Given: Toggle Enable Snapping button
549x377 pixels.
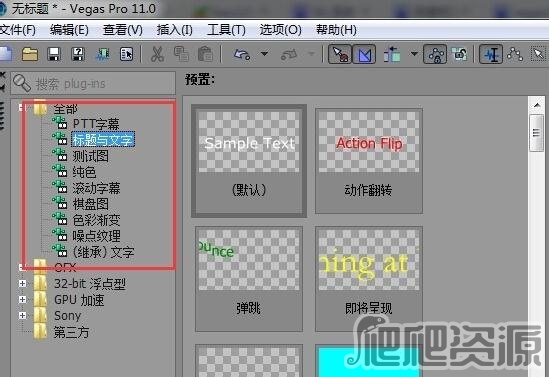Looking at the screenshot, I should click(x=340, y=54).
